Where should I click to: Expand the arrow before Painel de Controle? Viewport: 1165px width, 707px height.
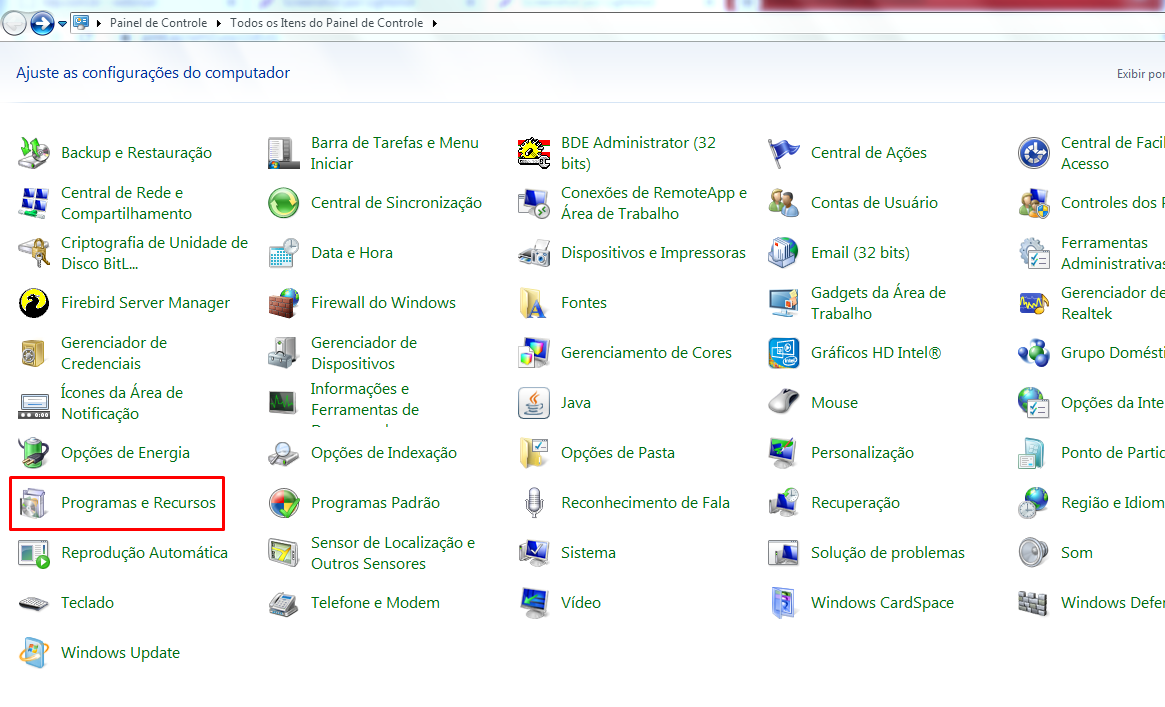point(99,23)
